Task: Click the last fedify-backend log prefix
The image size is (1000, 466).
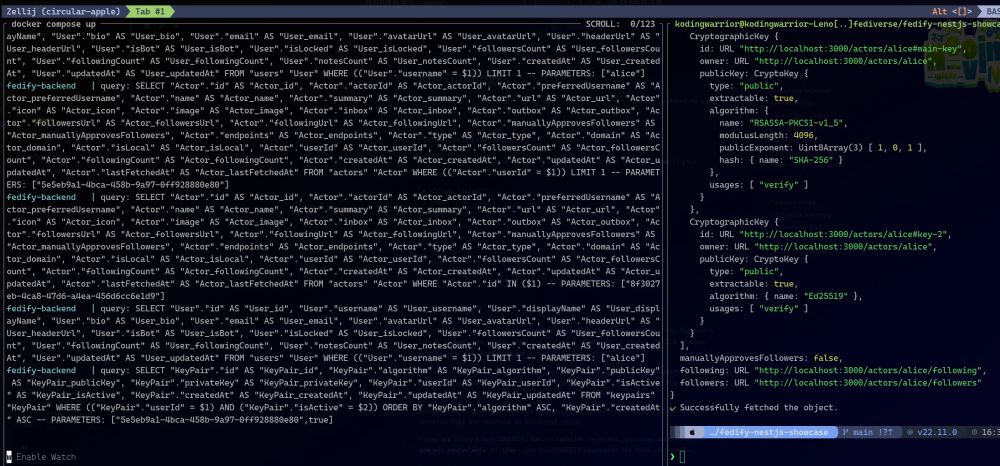Action: [x=41, y=370]
